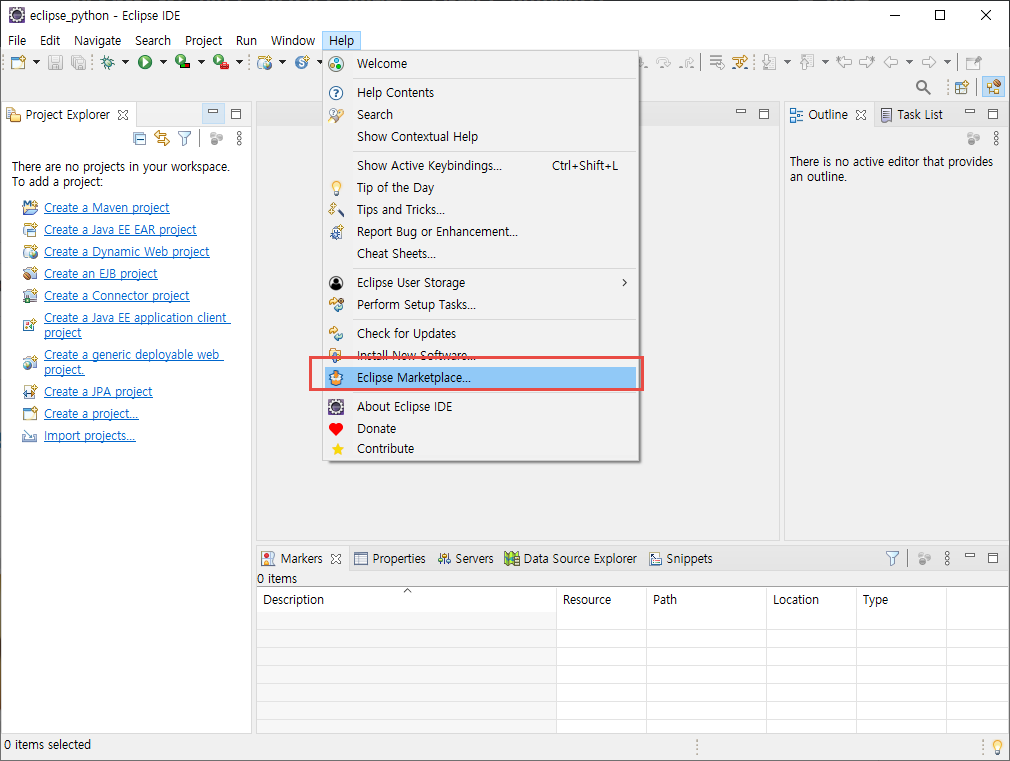Click Create a Dynamic Web project link

click(127, 251)
